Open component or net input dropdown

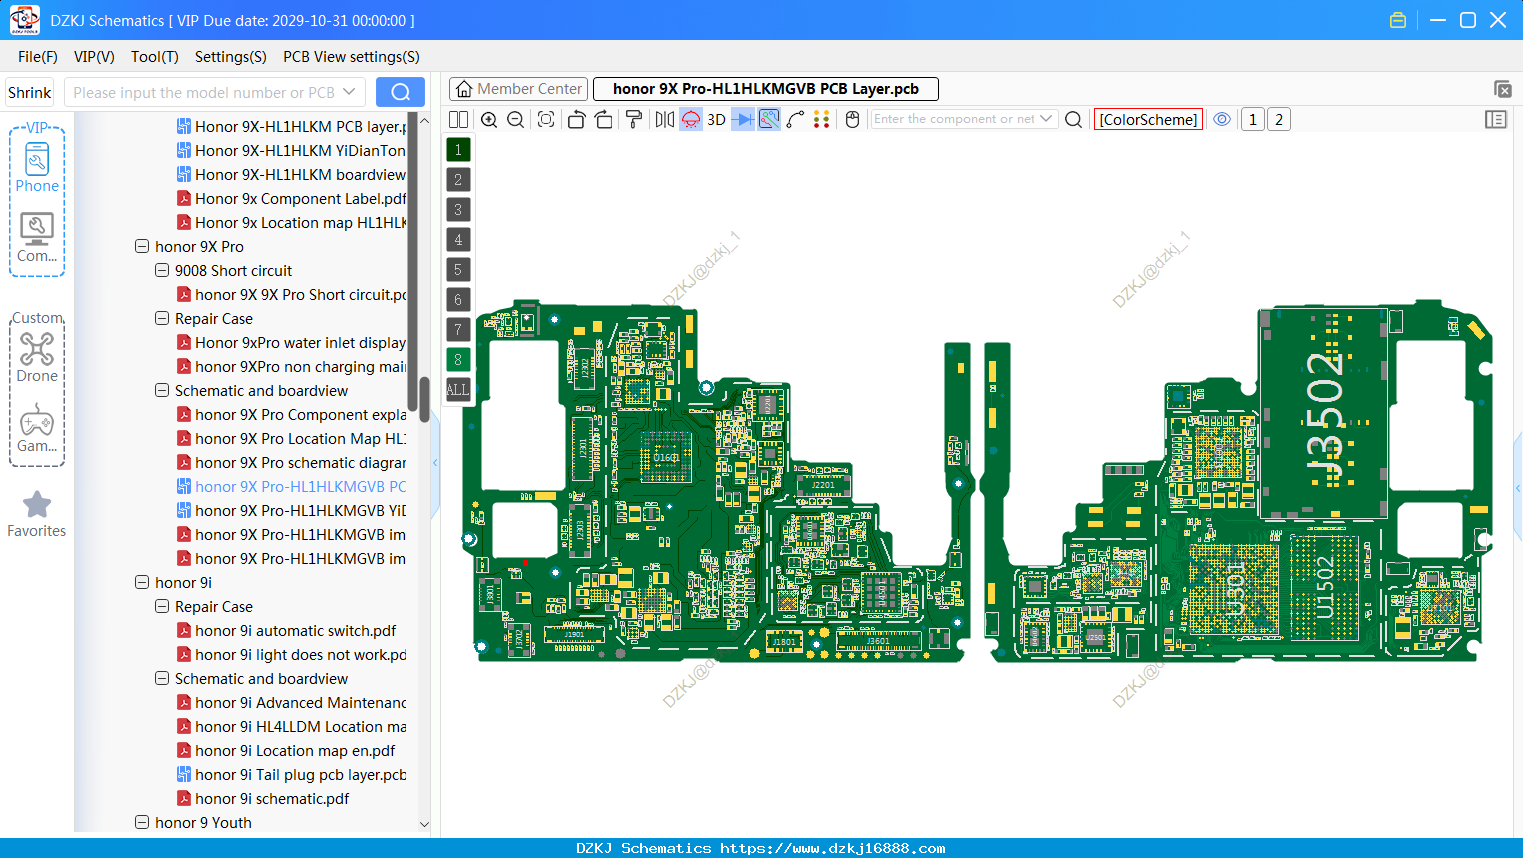pyautogui.click(x=1046, y=119)
